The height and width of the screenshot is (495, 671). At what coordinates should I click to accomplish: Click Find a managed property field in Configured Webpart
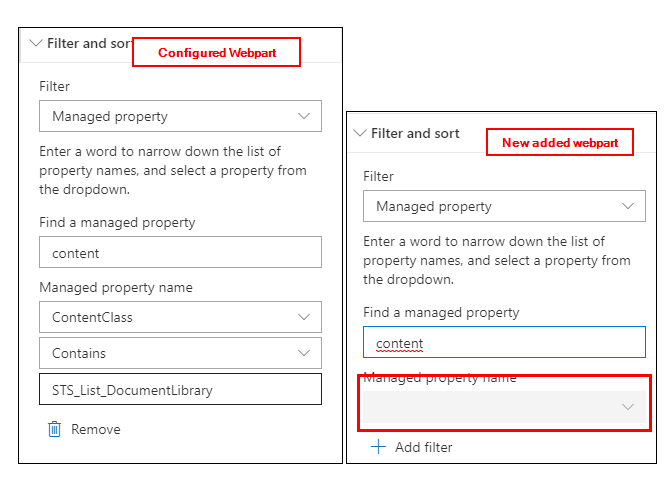pyautogui.click(x=180, y=252)
